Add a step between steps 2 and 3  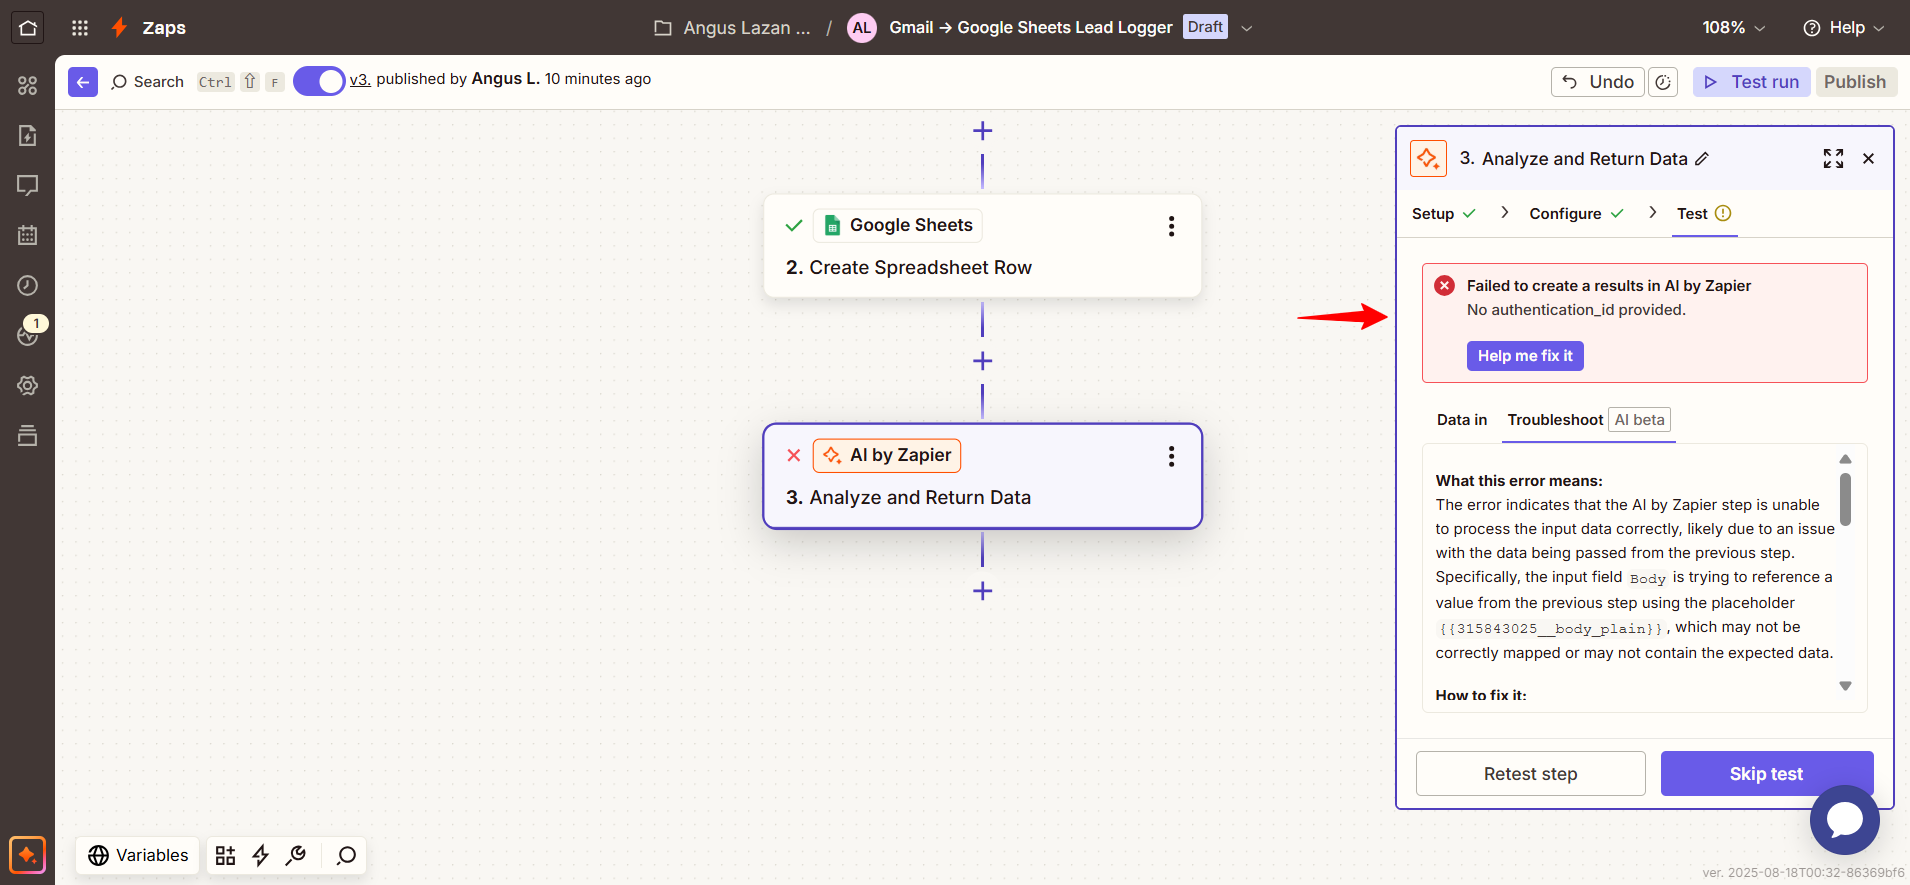(x=983, y=361)
